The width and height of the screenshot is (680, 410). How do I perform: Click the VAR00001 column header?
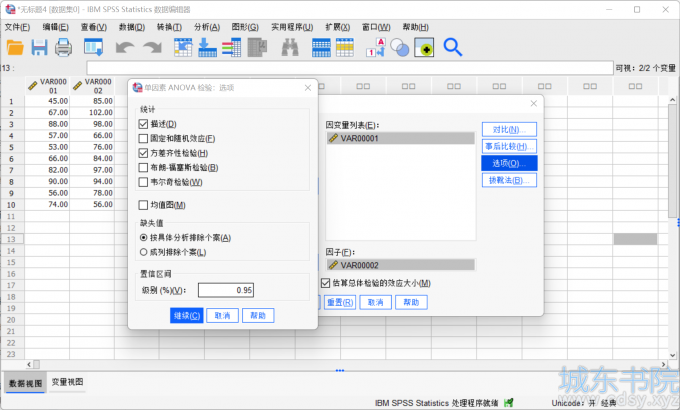click(x=47, y=86)
